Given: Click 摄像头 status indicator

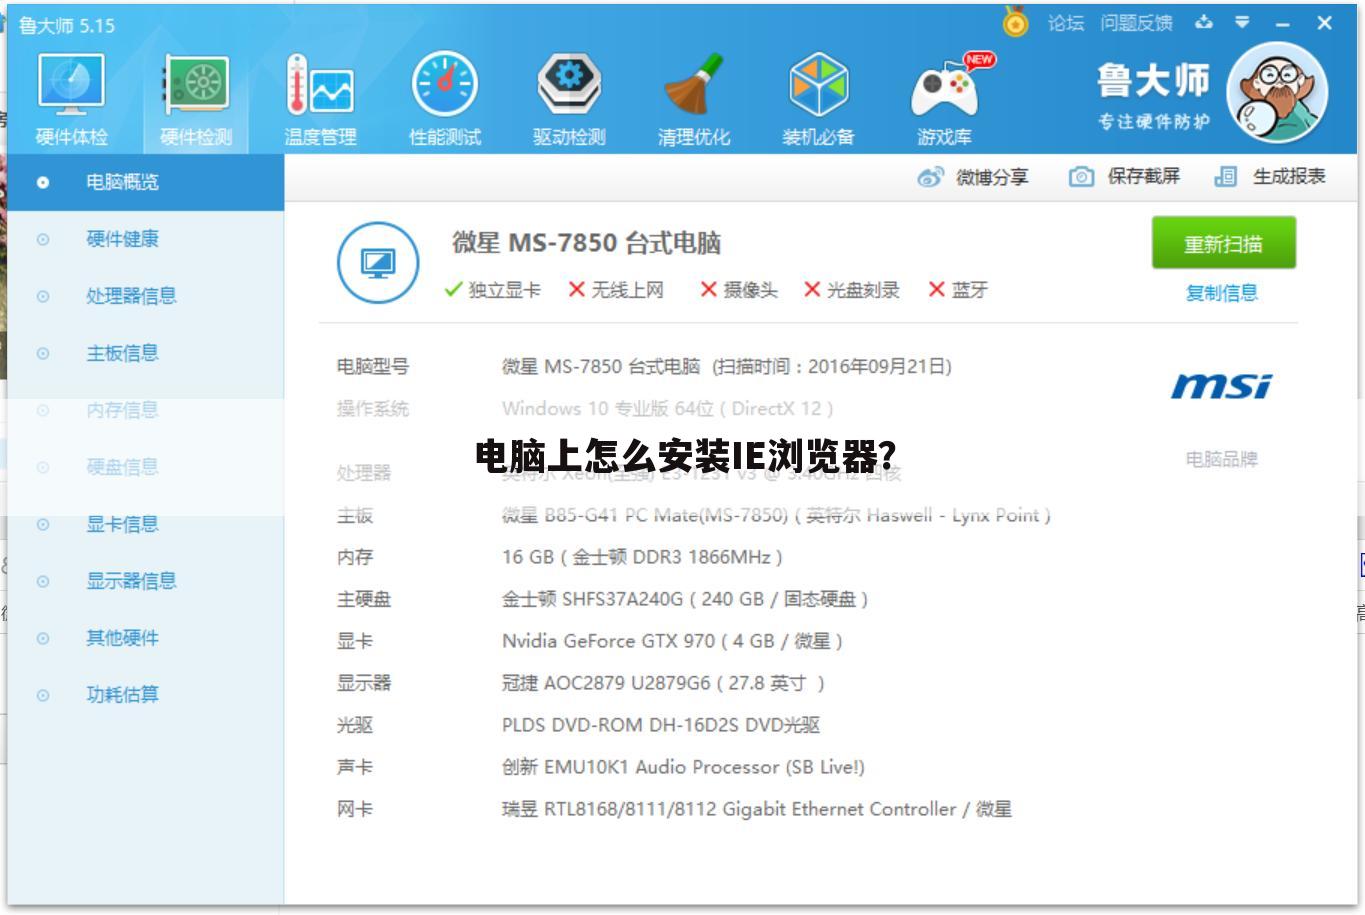Looking at the screenshot, I should pos(738,290).
